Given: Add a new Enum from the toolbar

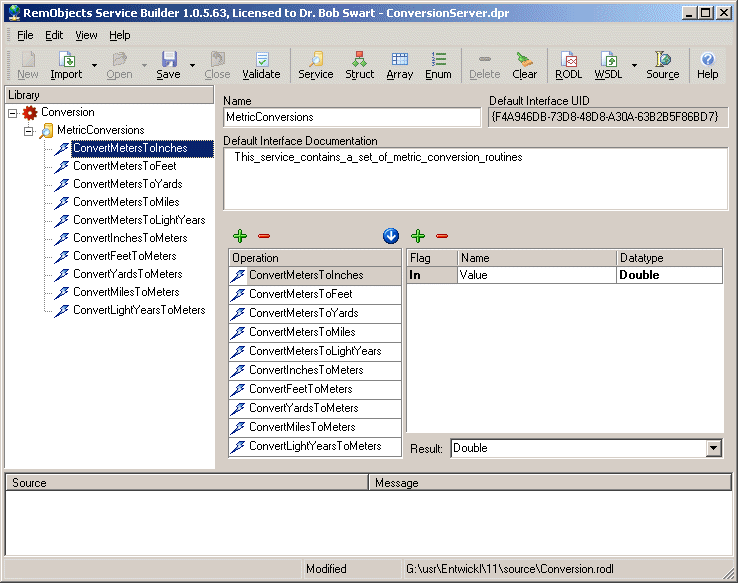Looking at the screenshot, I should pos(438,65).
